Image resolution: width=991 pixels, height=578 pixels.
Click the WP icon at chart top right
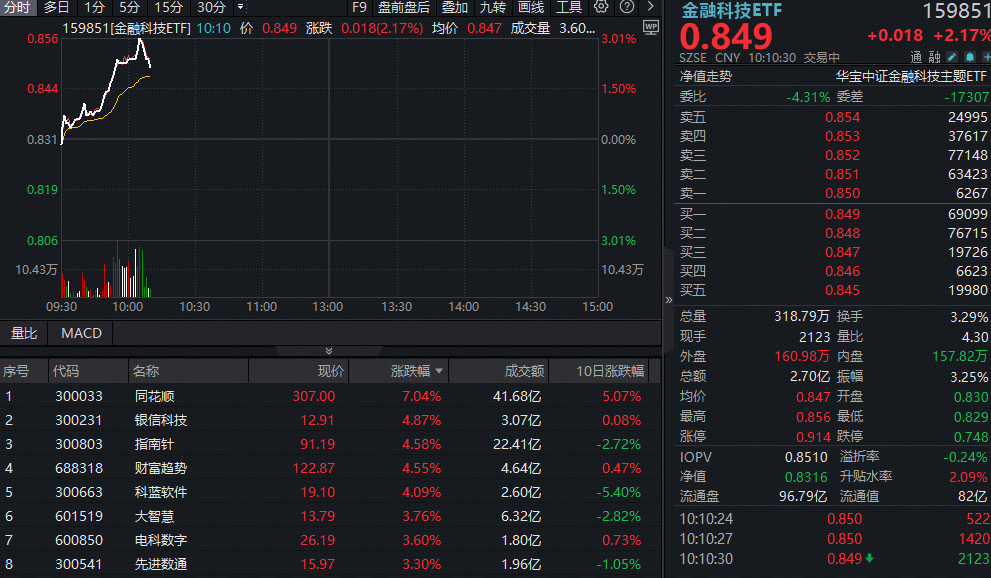point(651,29)
